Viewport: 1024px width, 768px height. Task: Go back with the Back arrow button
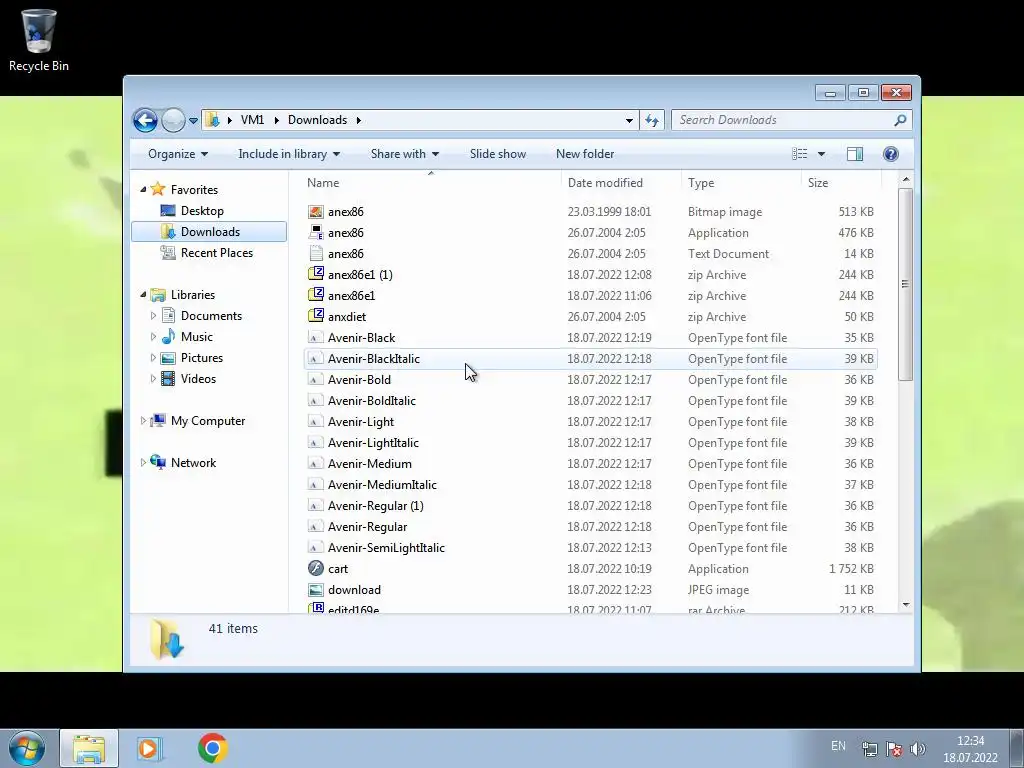tap(145, 120)
